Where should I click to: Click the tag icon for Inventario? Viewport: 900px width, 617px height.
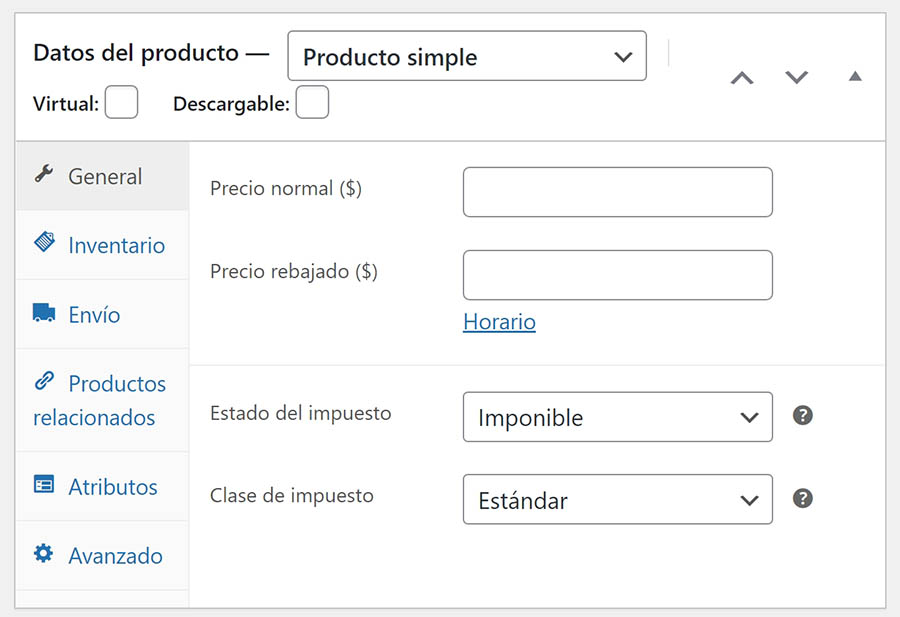pos(44,243)
